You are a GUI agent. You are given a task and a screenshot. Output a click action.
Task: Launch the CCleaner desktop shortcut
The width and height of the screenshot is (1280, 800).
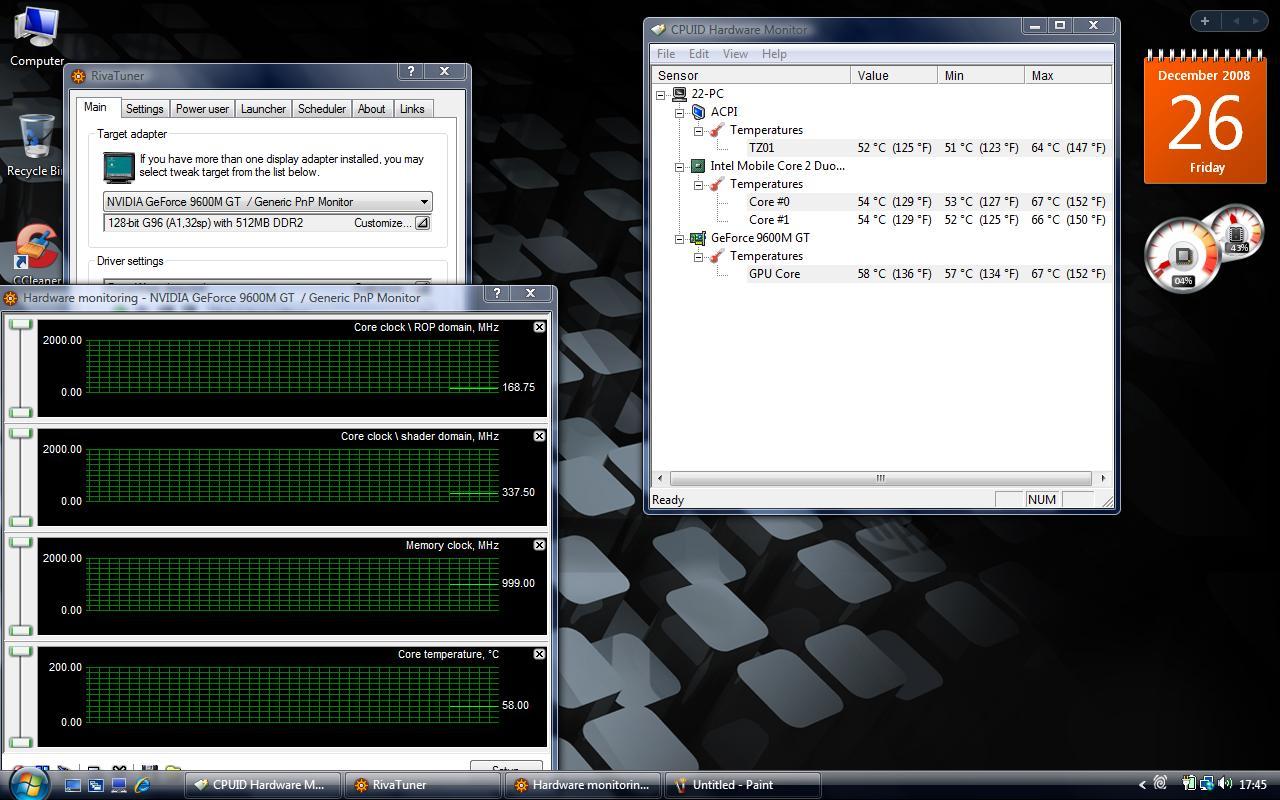click(36, 255)
